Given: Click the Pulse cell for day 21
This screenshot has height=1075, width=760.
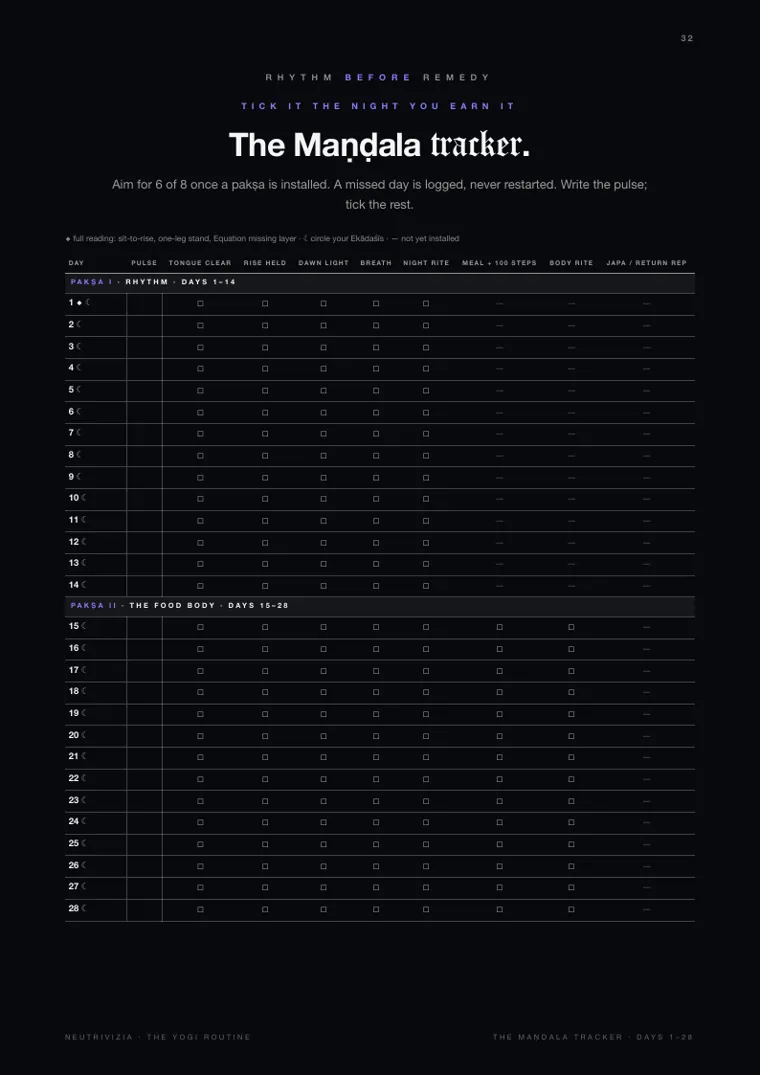Looking at the screenshot, I should click(145, 758).
